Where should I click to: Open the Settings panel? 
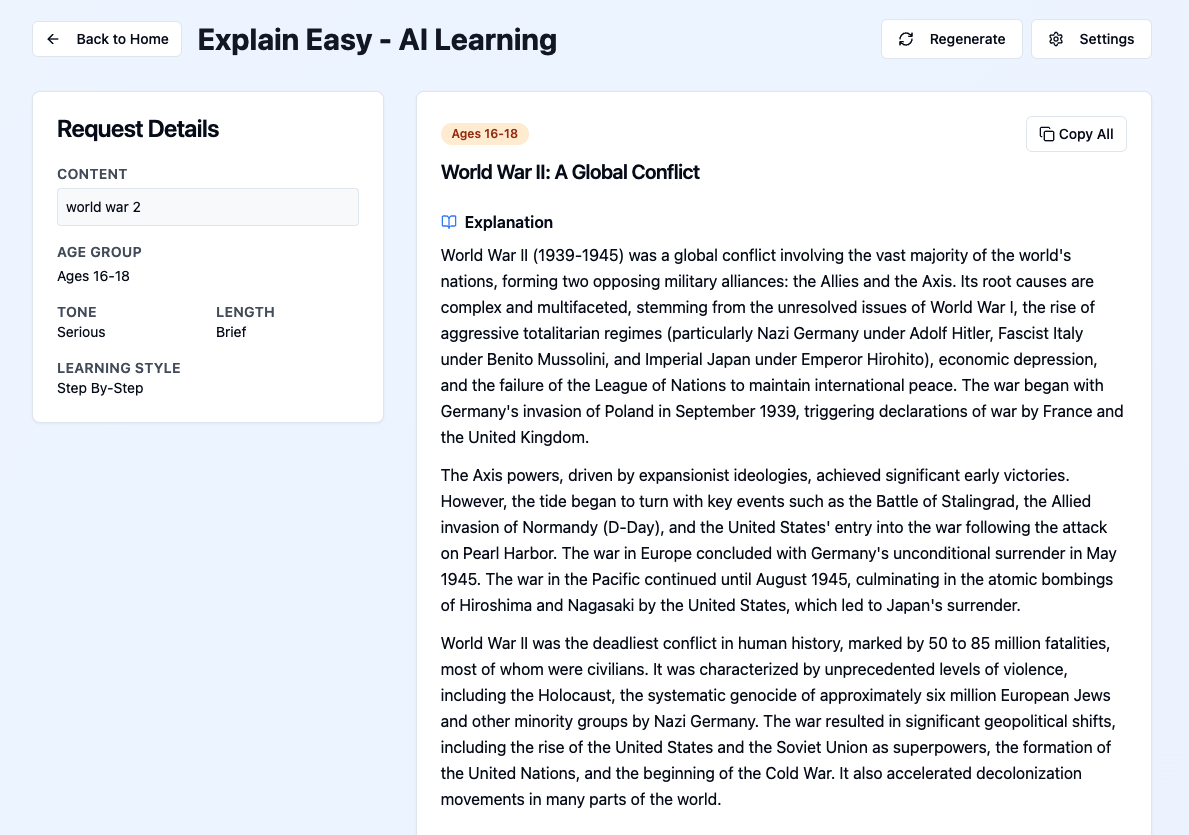(x=1091, y=39)
